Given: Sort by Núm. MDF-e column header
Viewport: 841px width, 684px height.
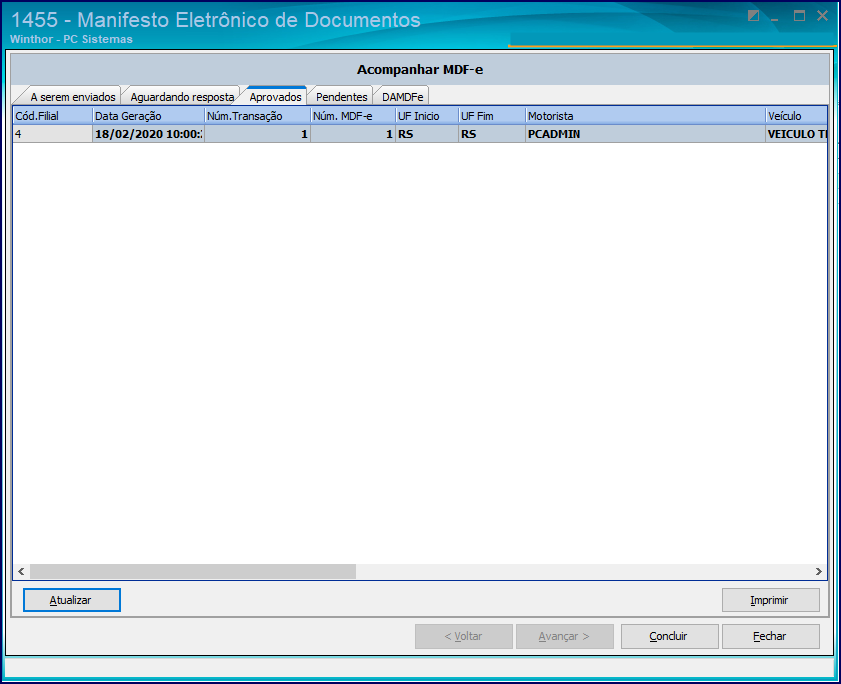Looking at the screenshot, I should [x=353, y=116].
